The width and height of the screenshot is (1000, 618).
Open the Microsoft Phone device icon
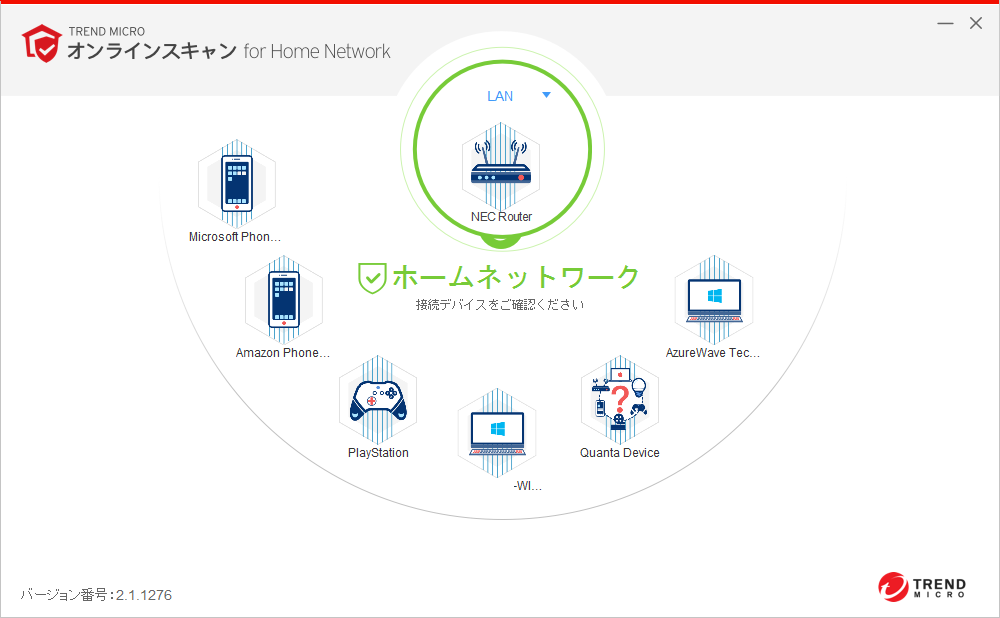[x=237, y=184]
